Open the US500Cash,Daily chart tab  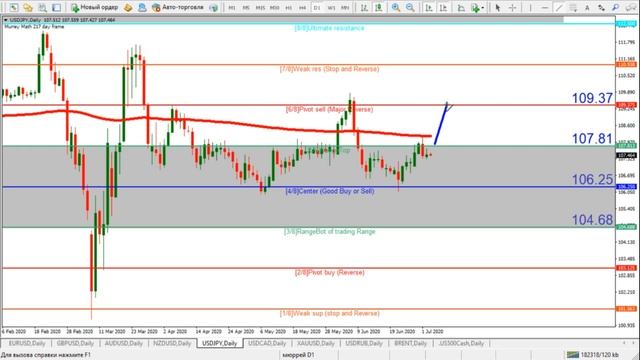(x=461, y=343)
